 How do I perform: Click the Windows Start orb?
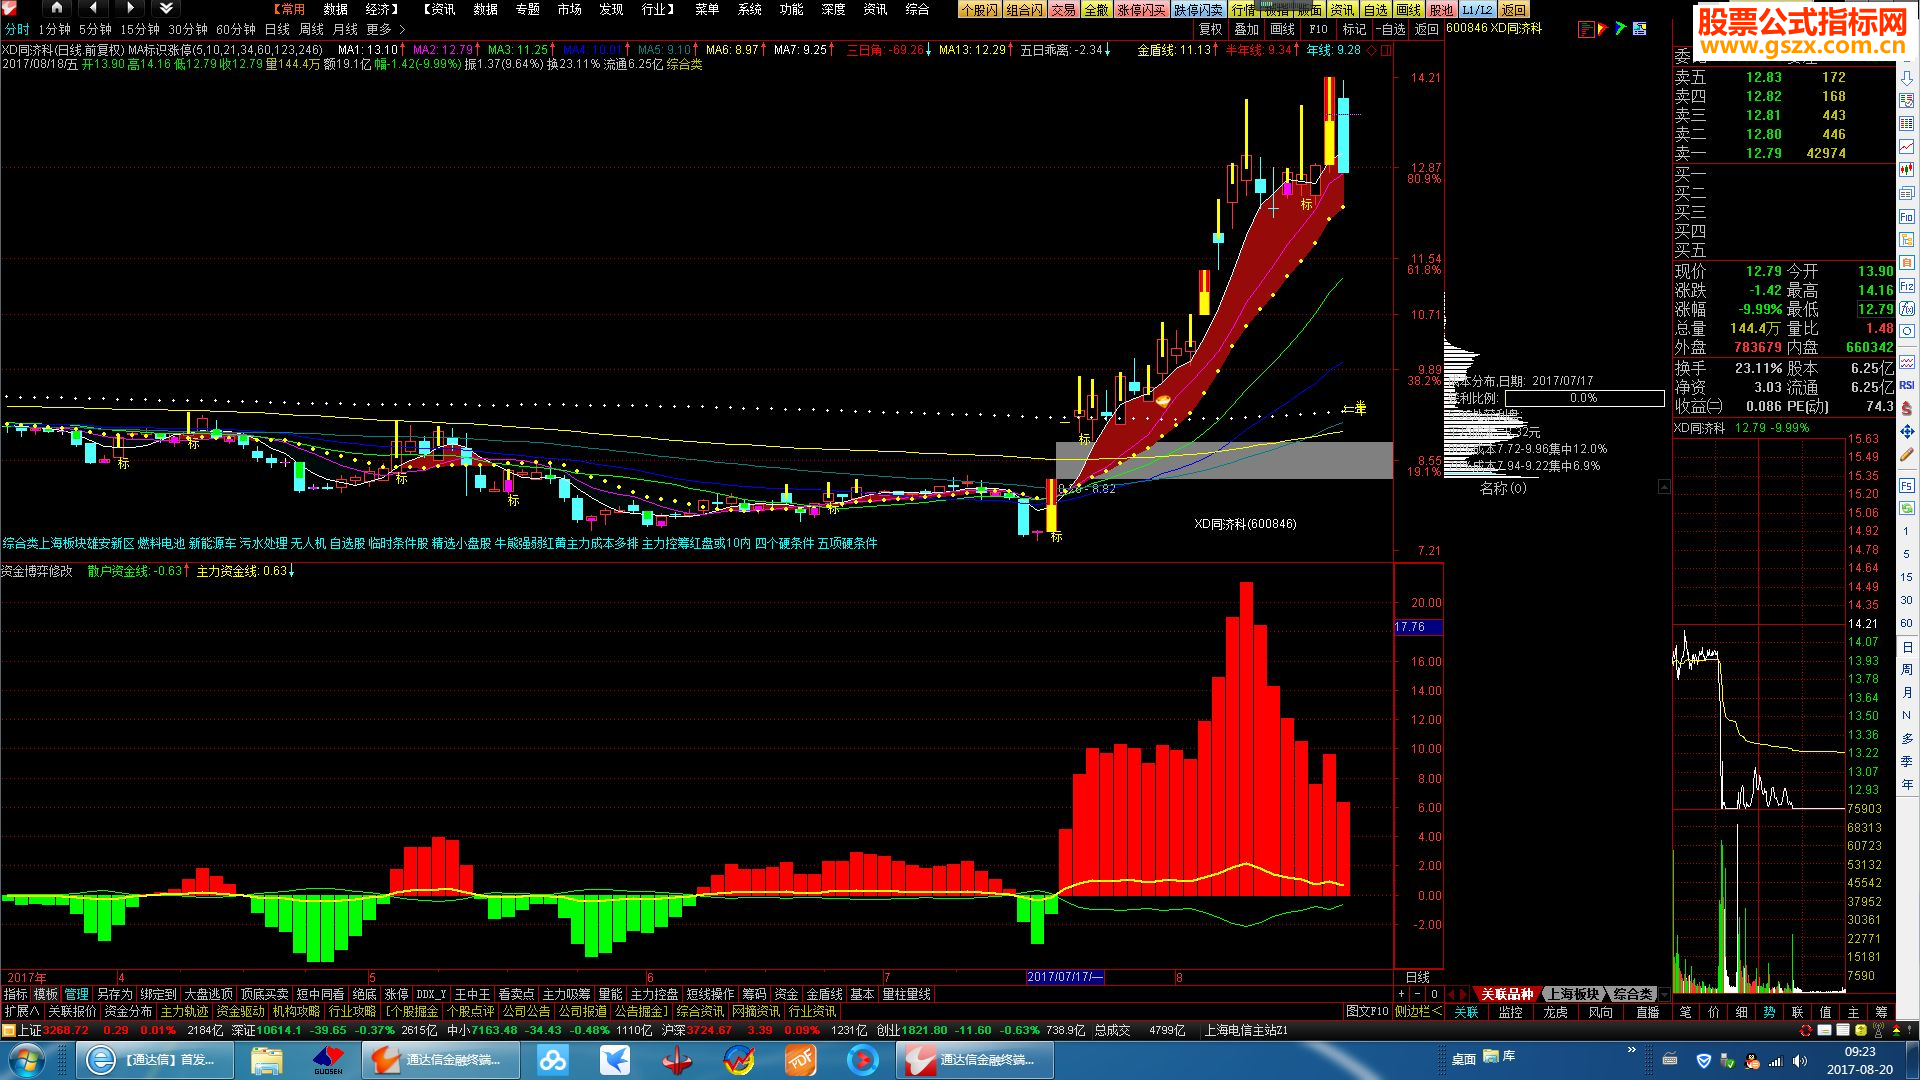point(27,1060)
